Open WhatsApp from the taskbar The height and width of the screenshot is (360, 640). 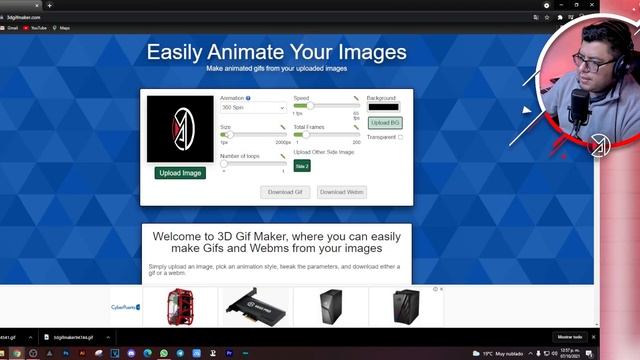[164, 353]
